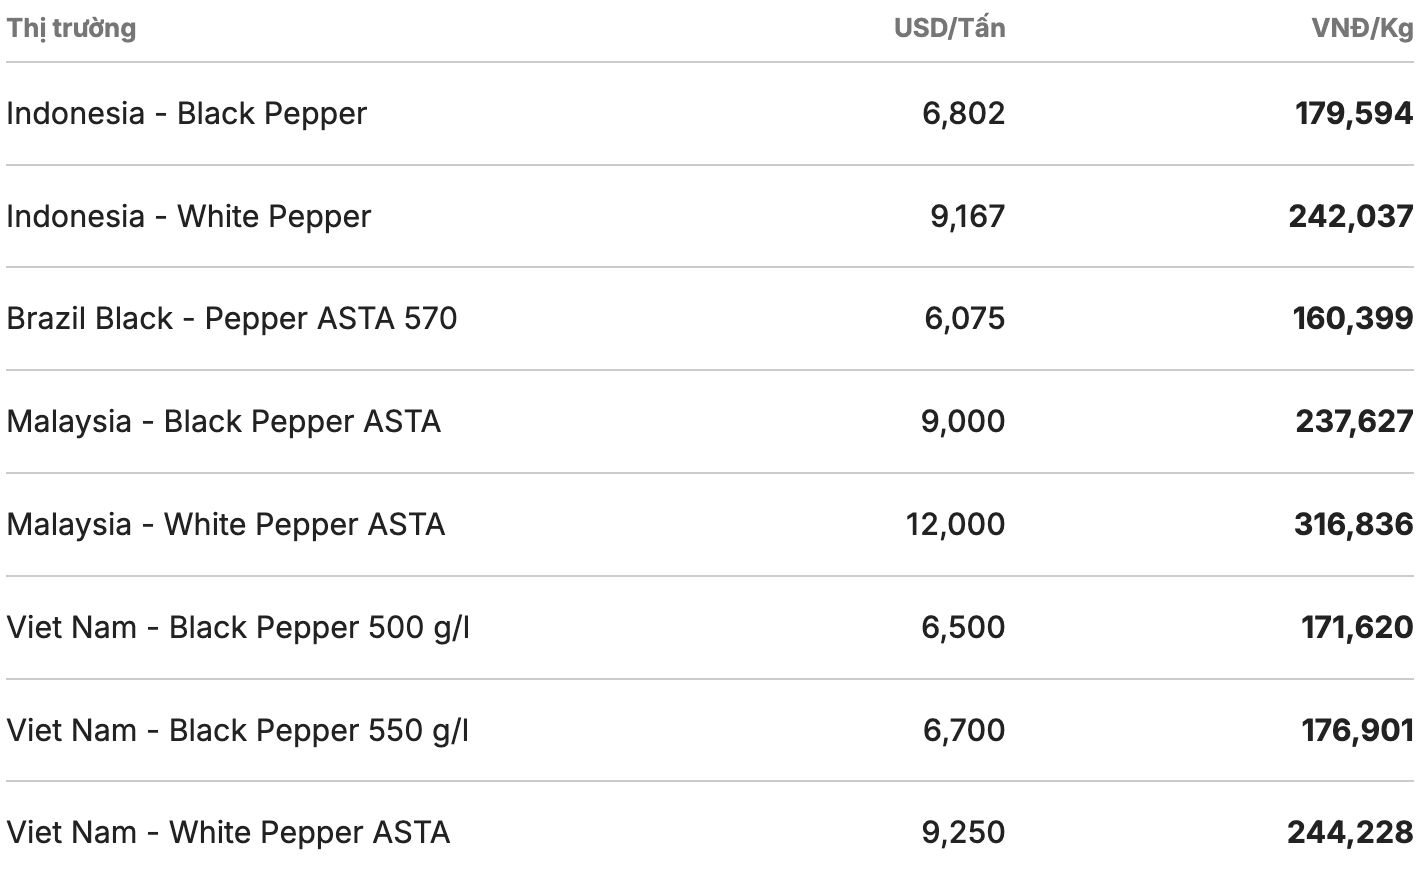
Task: Click the "Viet Nam - Black Pepper 550 g/l" entry
Action: pos(238,730)
